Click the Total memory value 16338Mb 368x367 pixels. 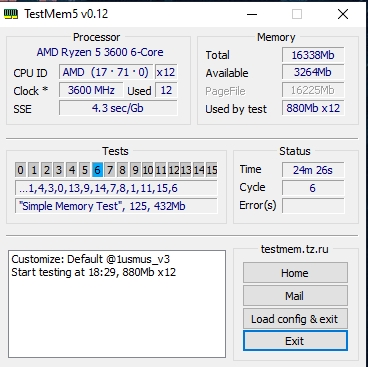click(x=313, y=55)
